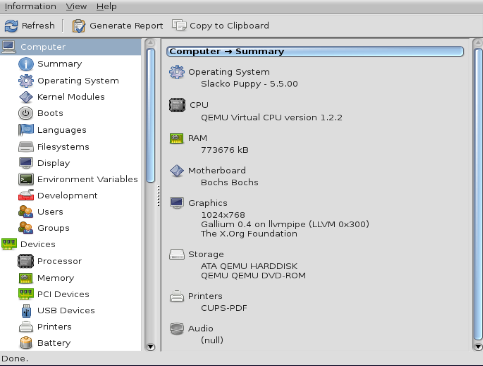Open Kernel Modules entry
The height and width of the screenshot is (366, 483).
[71, 97]
